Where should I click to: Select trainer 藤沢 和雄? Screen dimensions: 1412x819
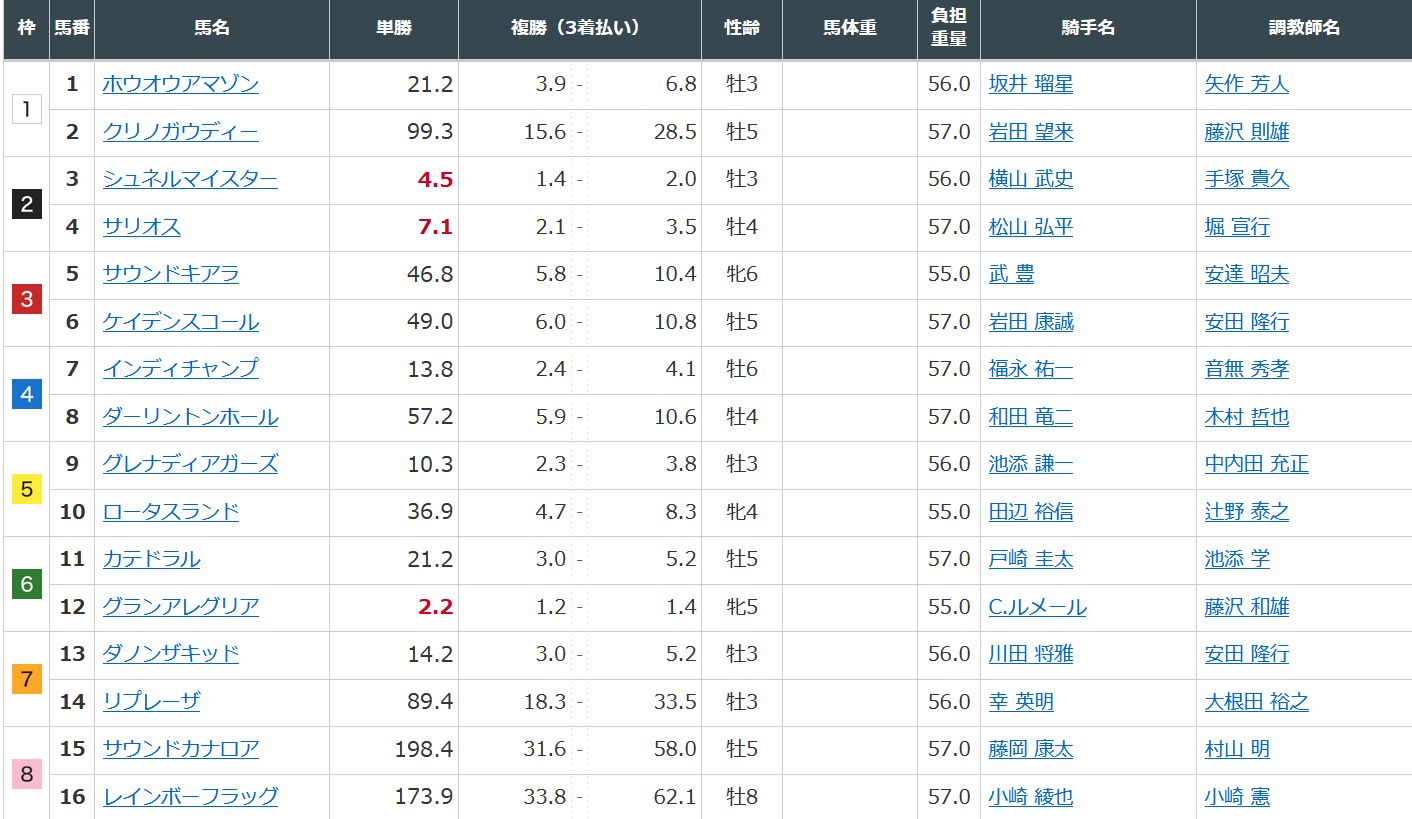pos(1246,607)
